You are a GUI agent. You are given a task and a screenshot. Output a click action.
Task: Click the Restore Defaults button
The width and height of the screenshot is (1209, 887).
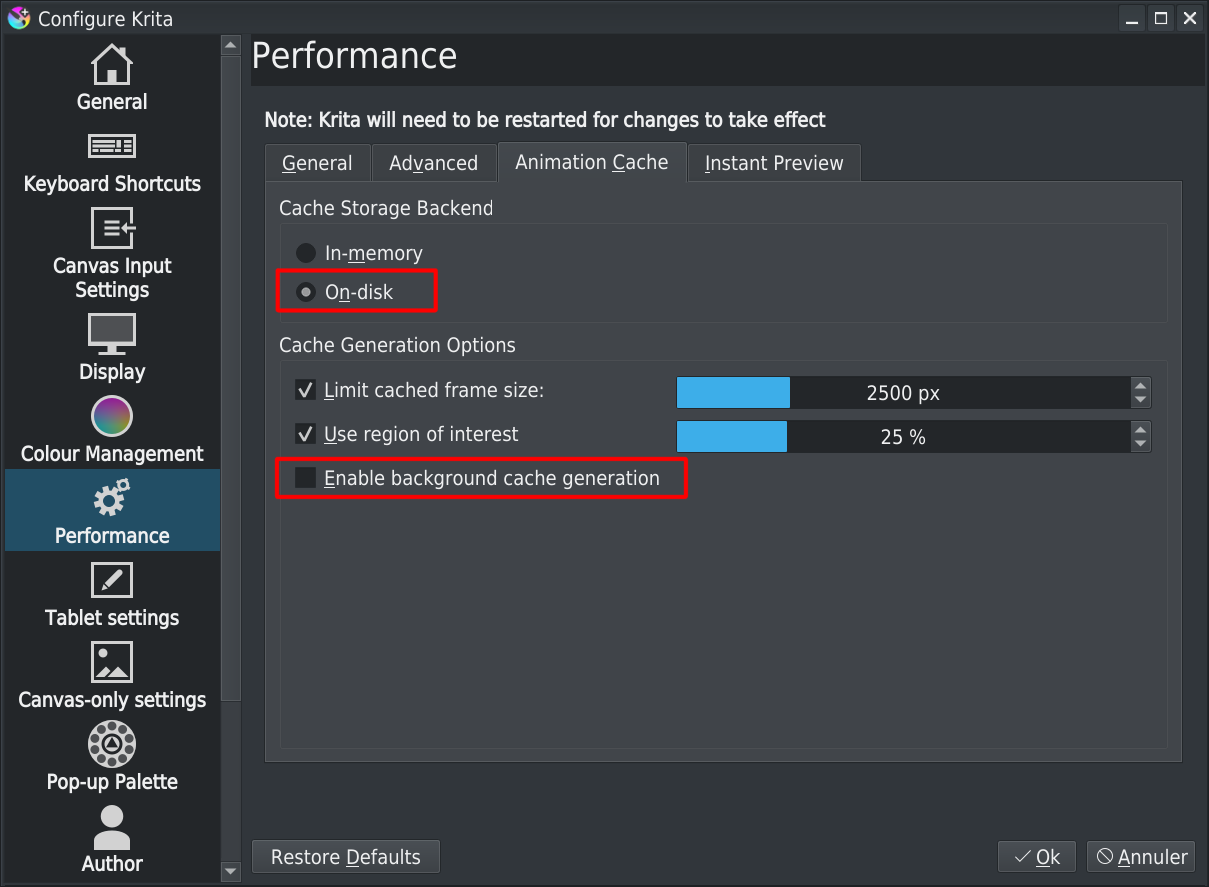coord(346,857)
